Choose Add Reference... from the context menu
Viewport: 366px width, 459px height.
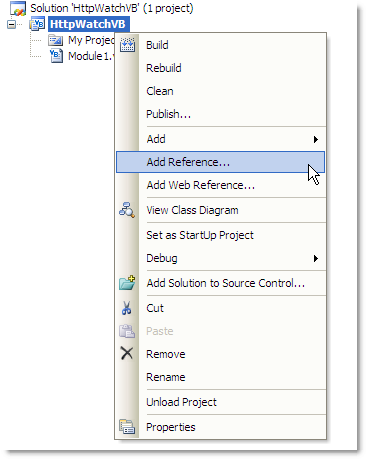tap(220, 162)
